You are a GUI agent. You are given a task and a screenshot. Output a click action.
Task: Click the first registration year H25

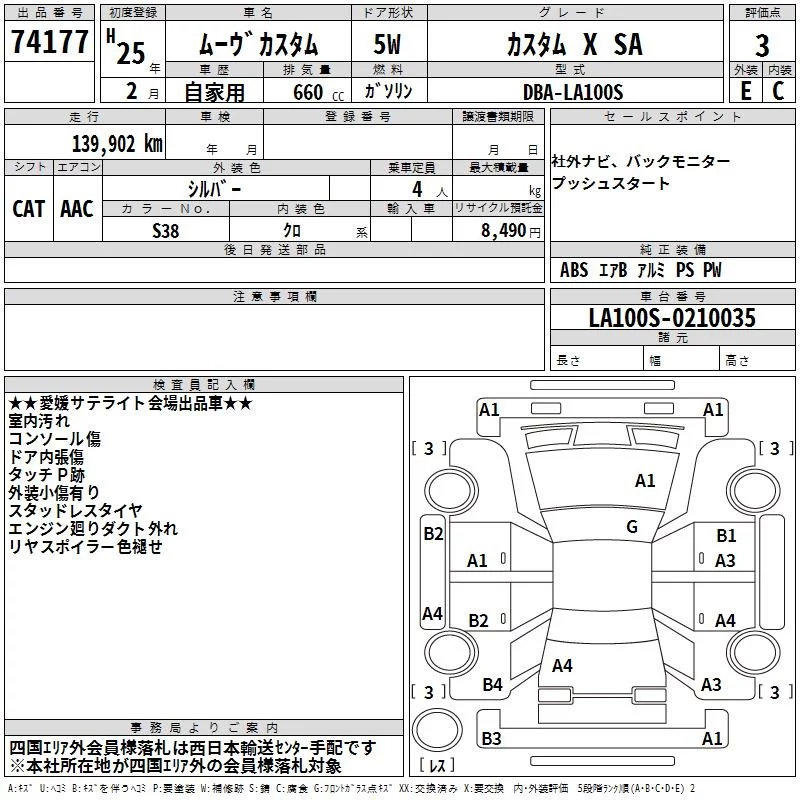point(126,47)
